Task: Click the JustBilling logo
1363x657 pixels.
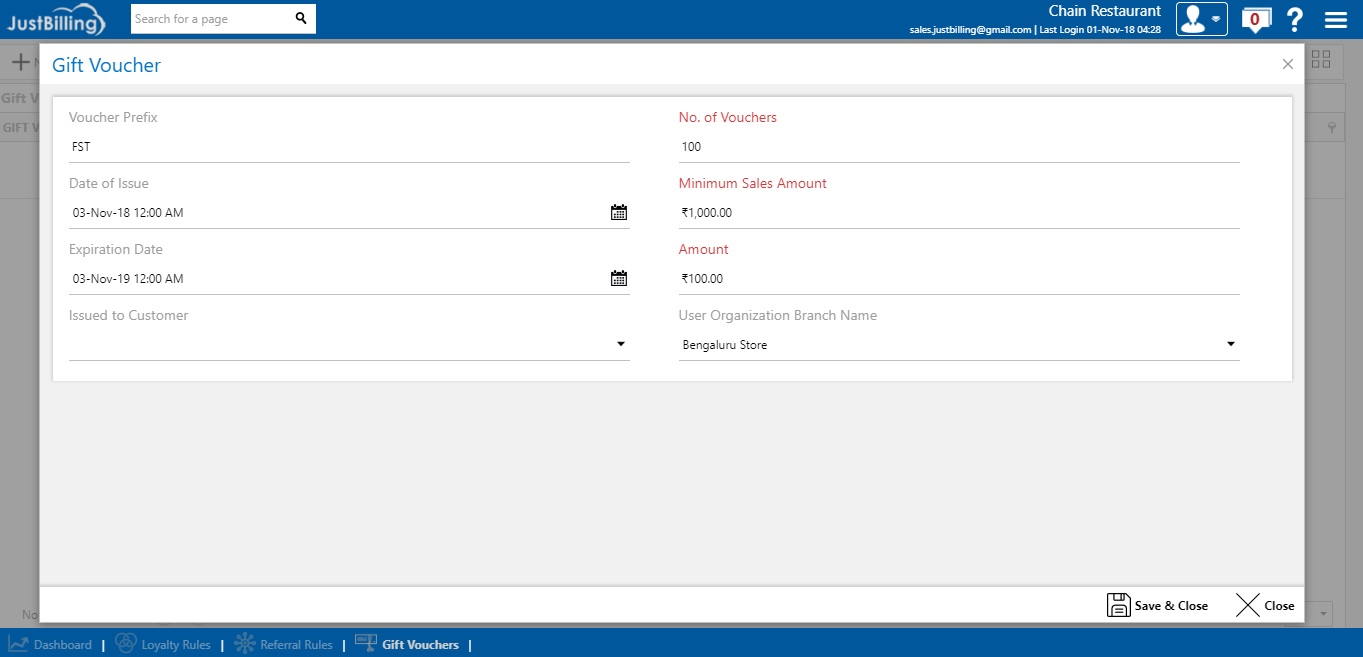Action: point(56,19)
